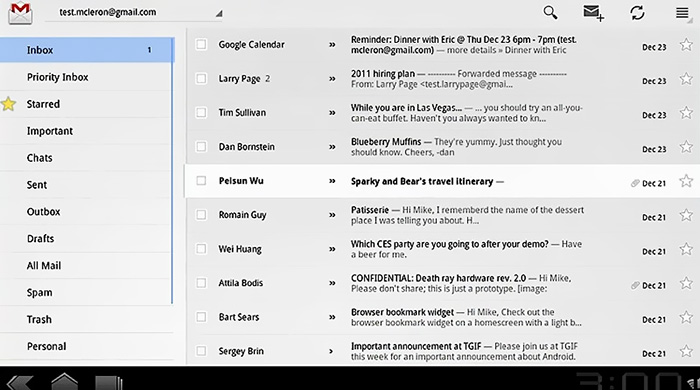Open the Trash label
Image resolution: width=700 pixels, height=390 pixels.
[x=87, y=319]
